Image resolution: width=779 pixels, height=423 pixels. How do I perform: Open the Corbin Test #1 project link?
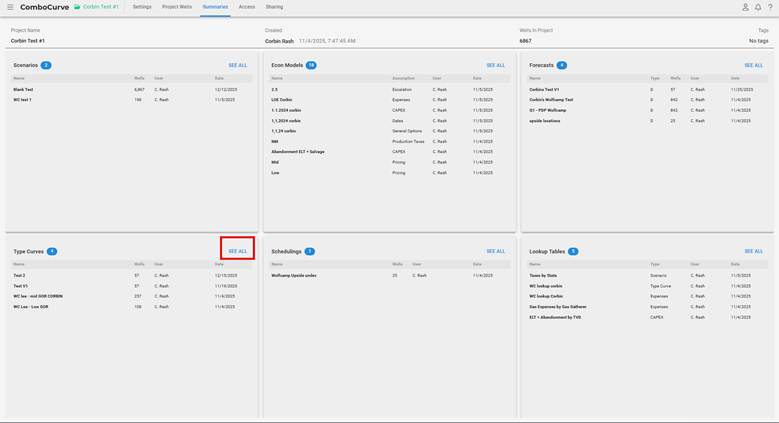tap(101, 7)
